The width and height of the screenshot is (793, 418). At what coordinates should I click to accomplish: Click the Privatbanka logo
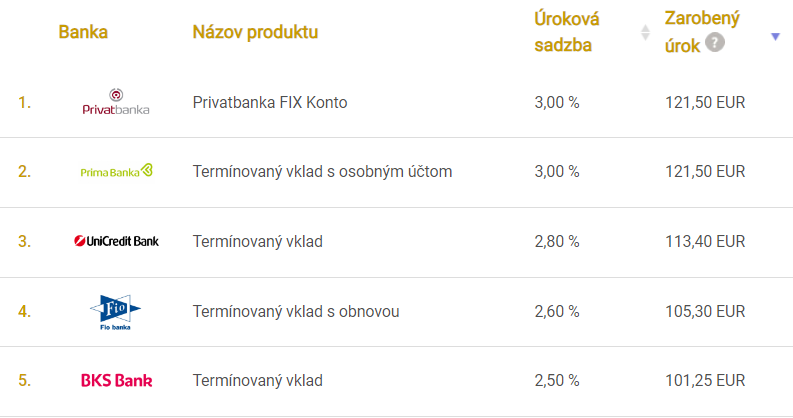click(x=116, y=102)
